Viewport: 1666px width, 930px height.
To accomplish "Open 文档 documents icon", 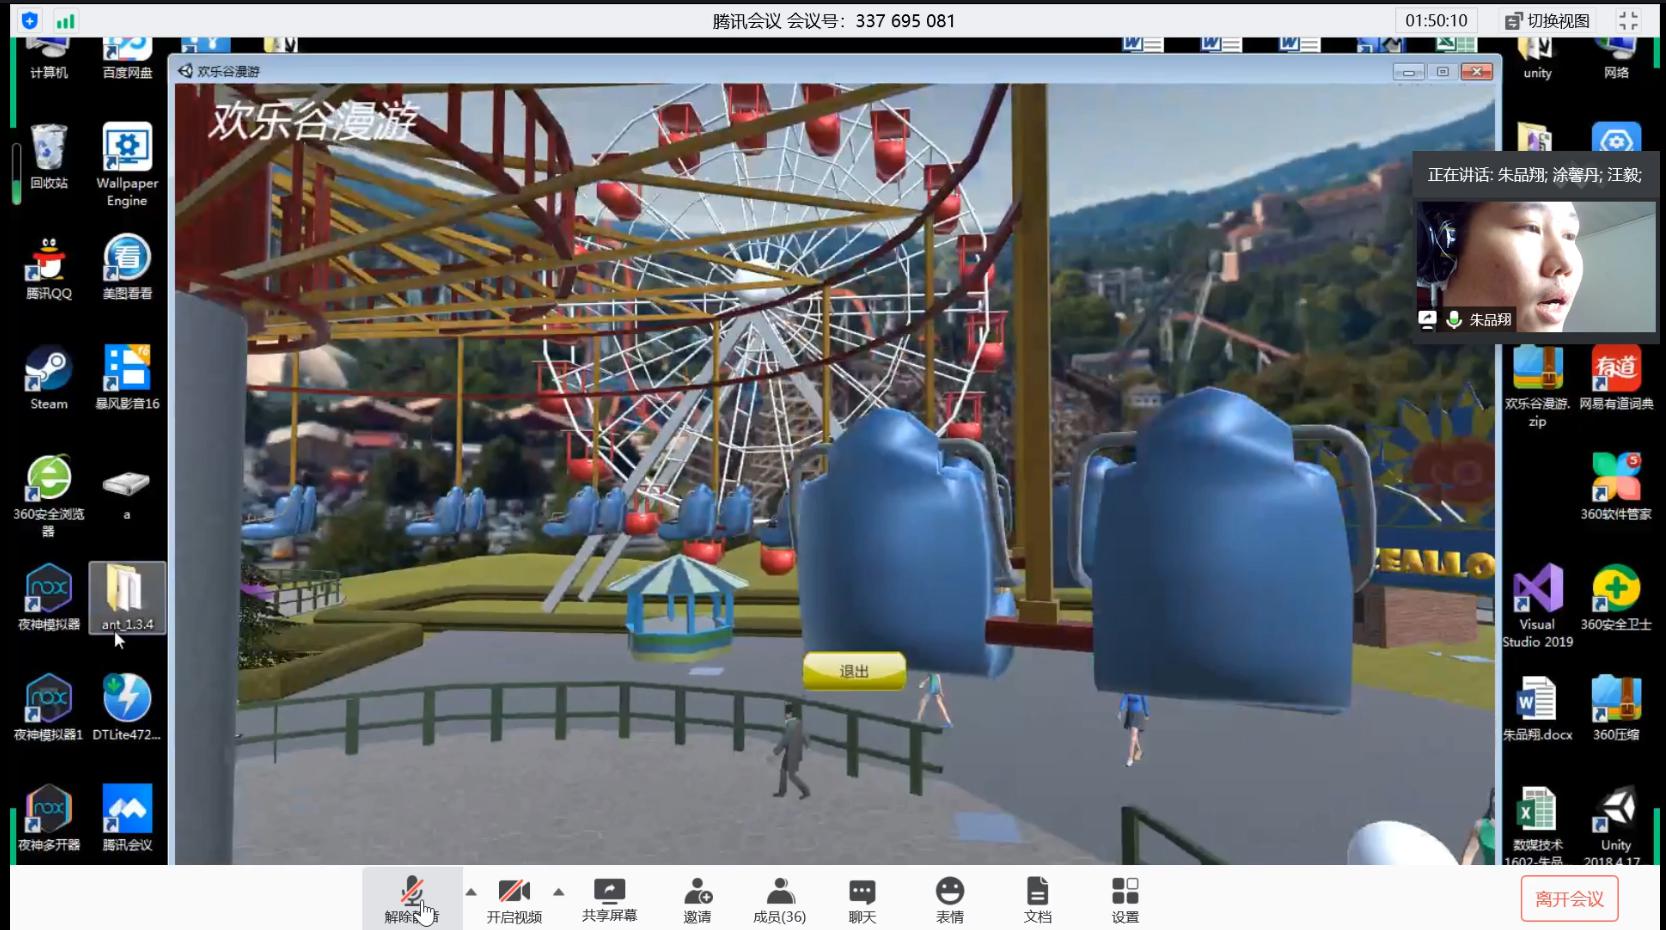I will [x=1037, y=898].
